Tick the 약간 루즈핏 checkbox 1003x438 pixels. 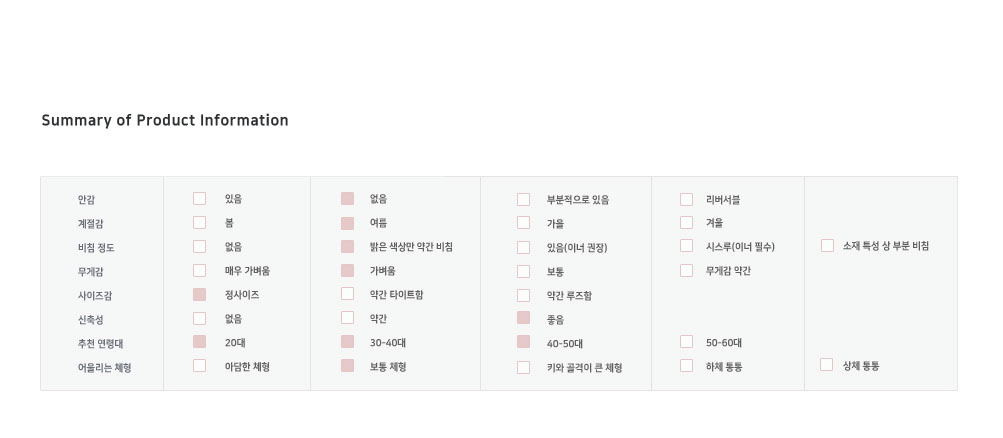523,295
